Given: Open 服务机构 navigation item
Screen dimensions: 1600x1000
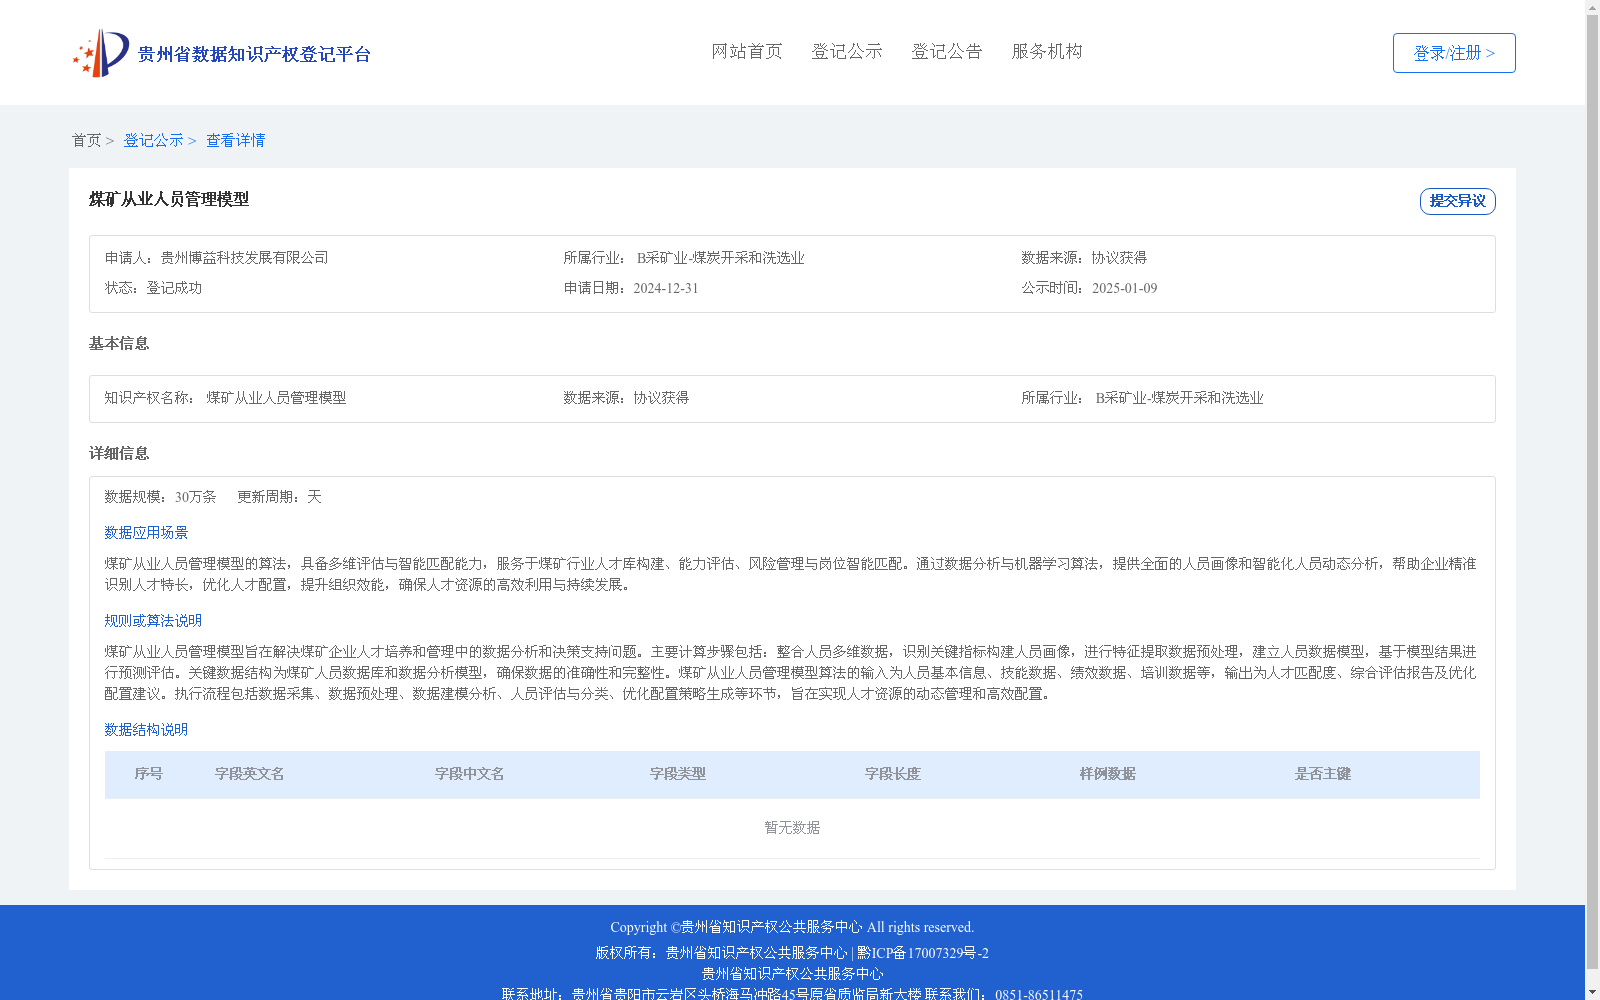Looking at the screenshot, I should (x=1047, y=51).
